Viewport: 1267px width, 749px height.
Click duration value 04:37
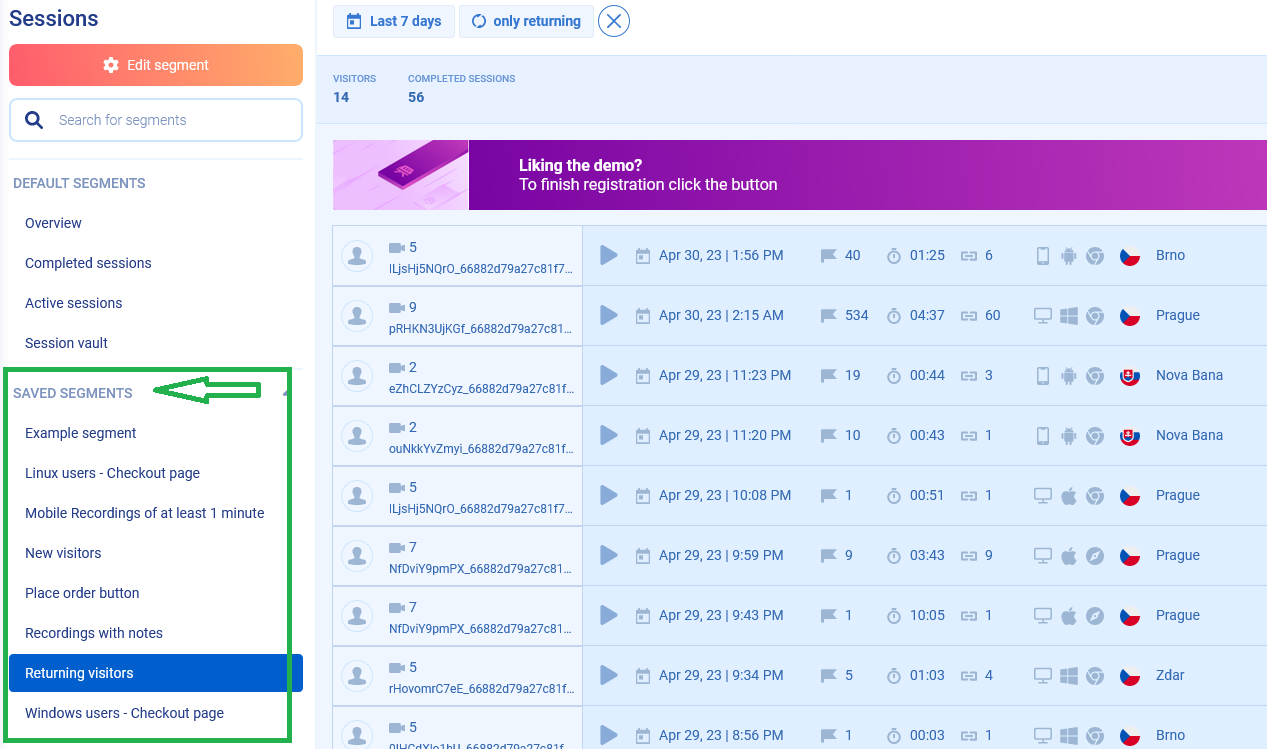[927, 315]
